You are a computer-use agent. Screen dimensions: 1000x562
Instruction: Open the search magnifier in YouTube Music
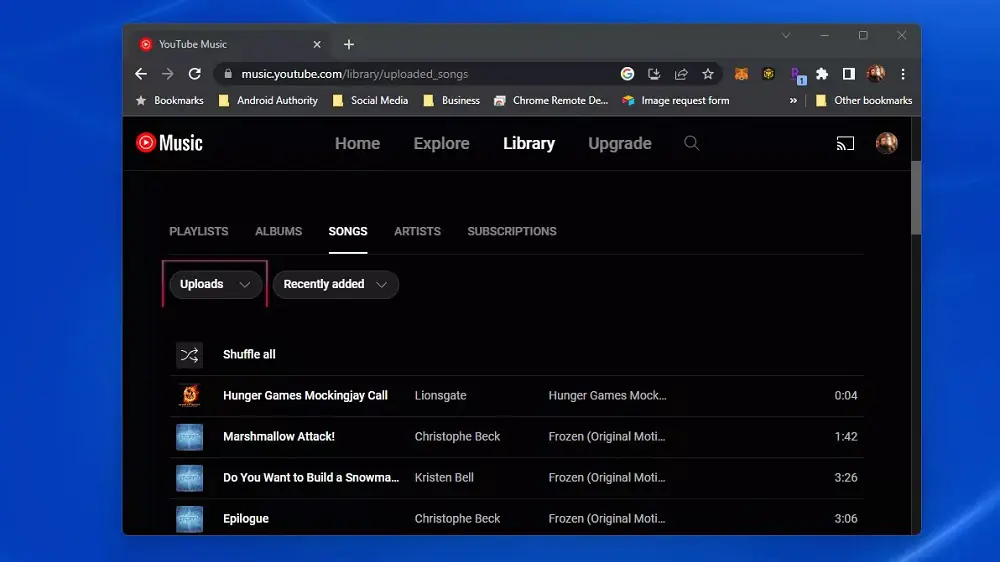691,143
